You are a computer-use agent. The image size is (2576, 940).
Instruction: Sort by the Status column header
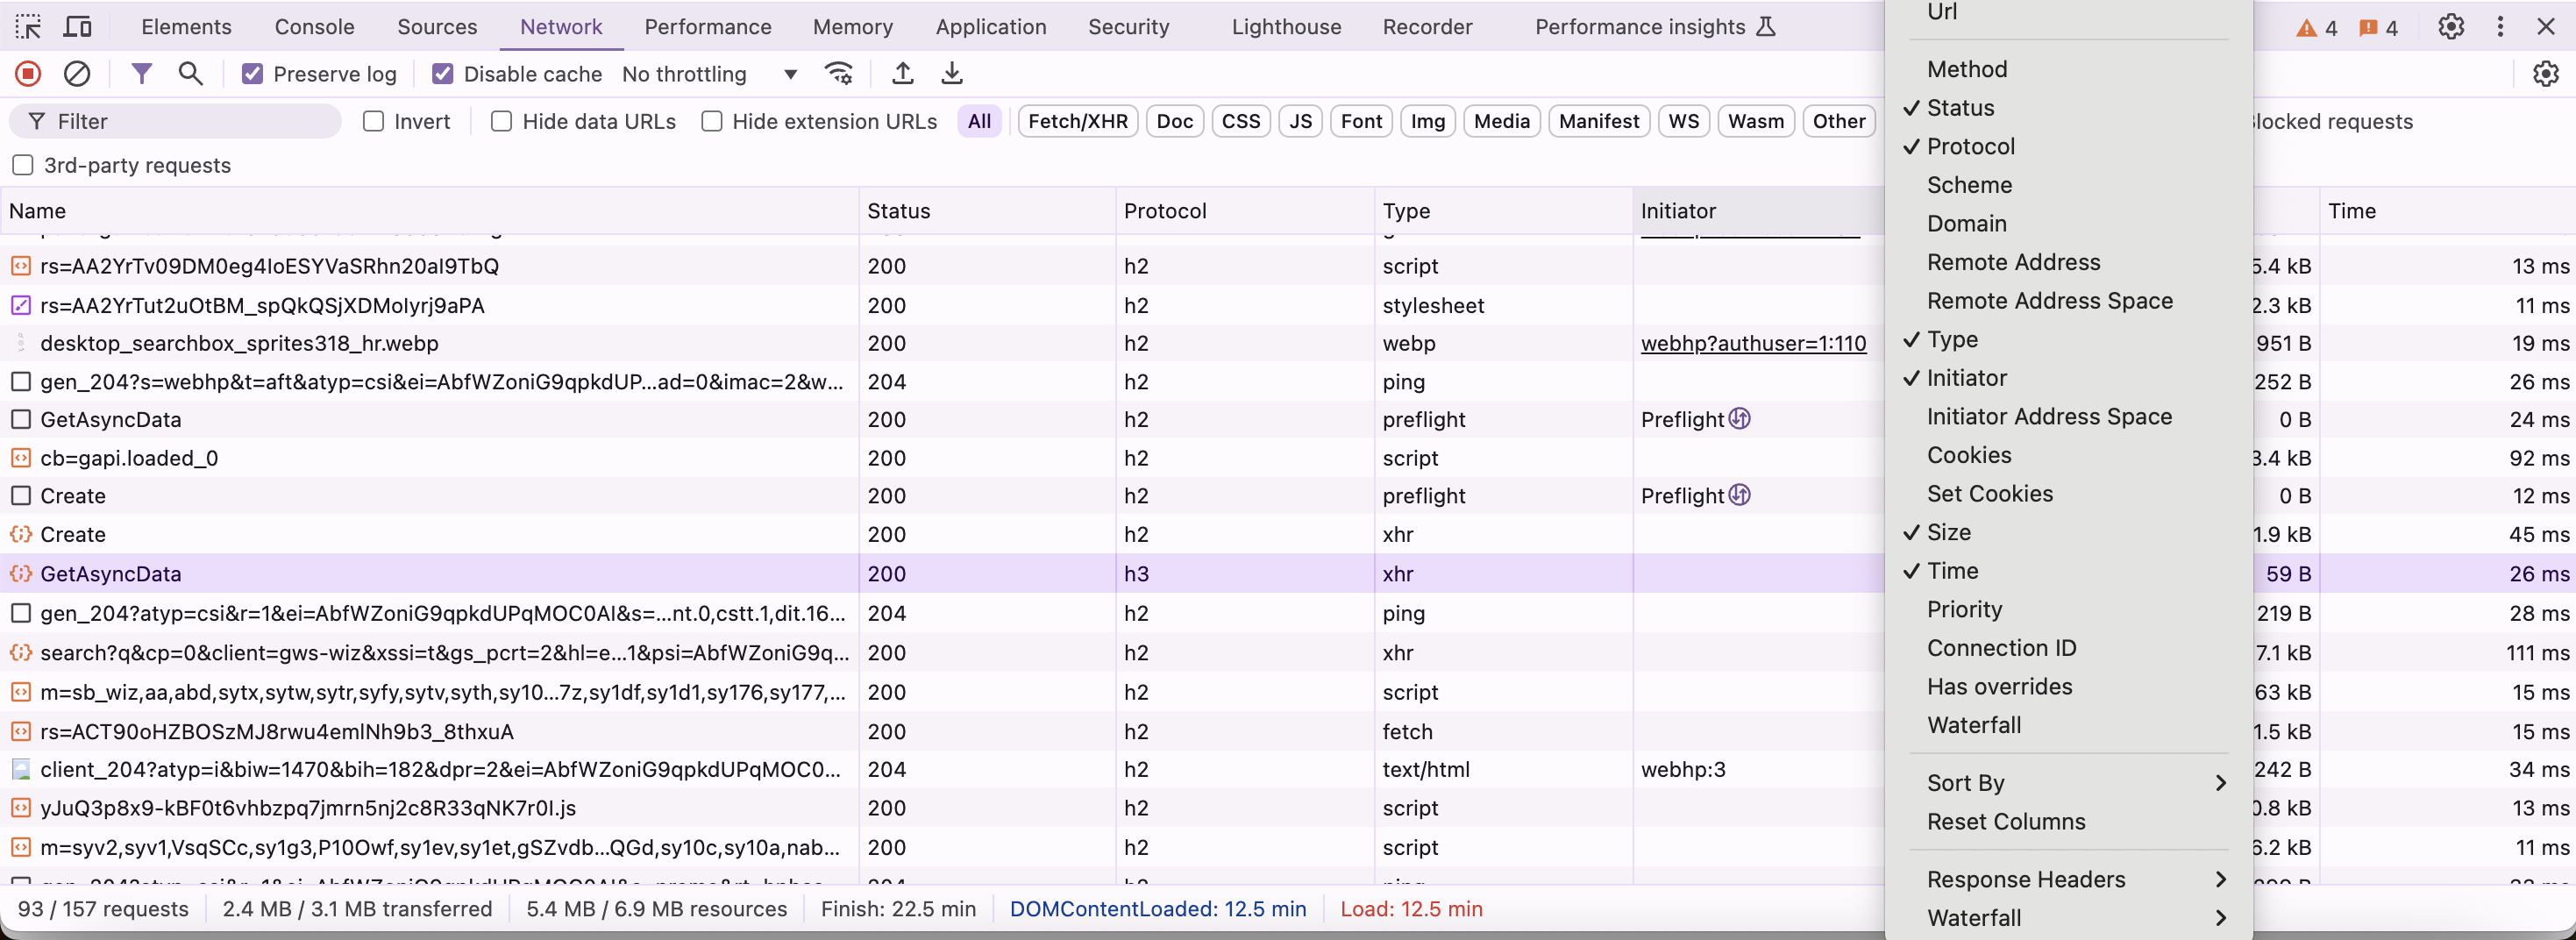coord(986,211)
